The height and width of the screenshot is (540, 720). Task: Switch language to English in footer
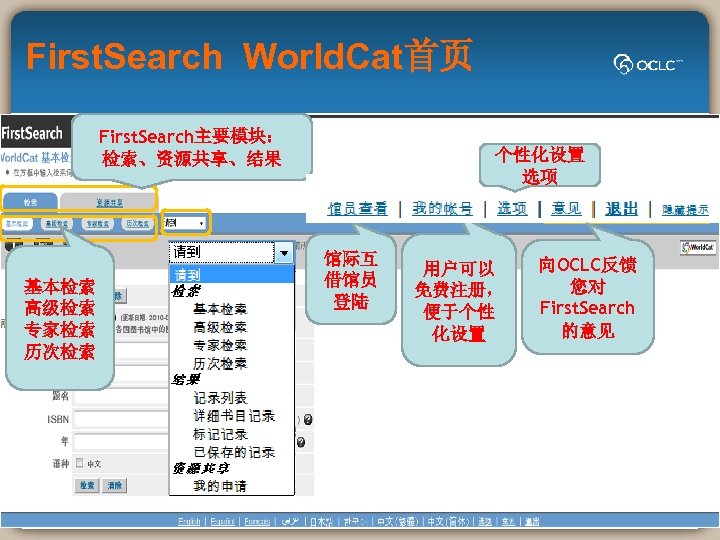pos(189,521)
